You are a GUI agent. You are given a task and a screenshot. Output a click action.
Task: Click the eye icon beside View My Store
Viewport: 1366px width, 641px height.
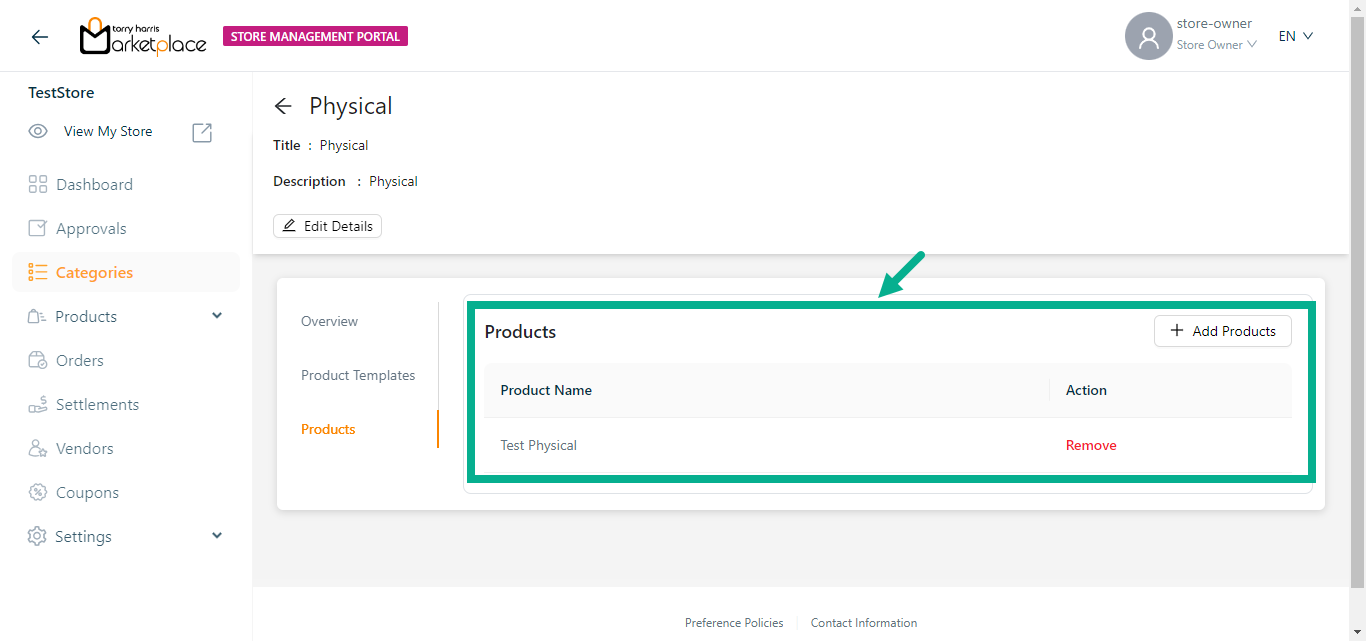pos(38,131)
